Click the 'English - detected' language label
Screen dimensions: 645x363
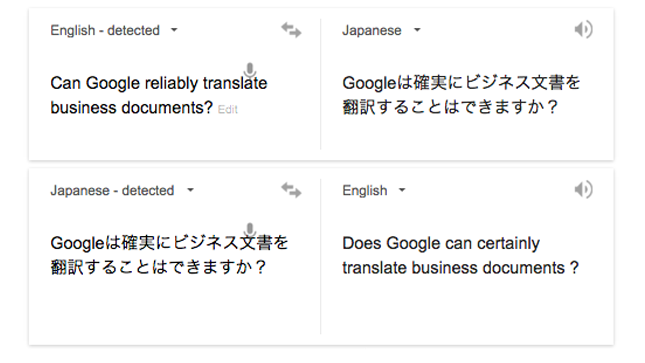(105, 30)
